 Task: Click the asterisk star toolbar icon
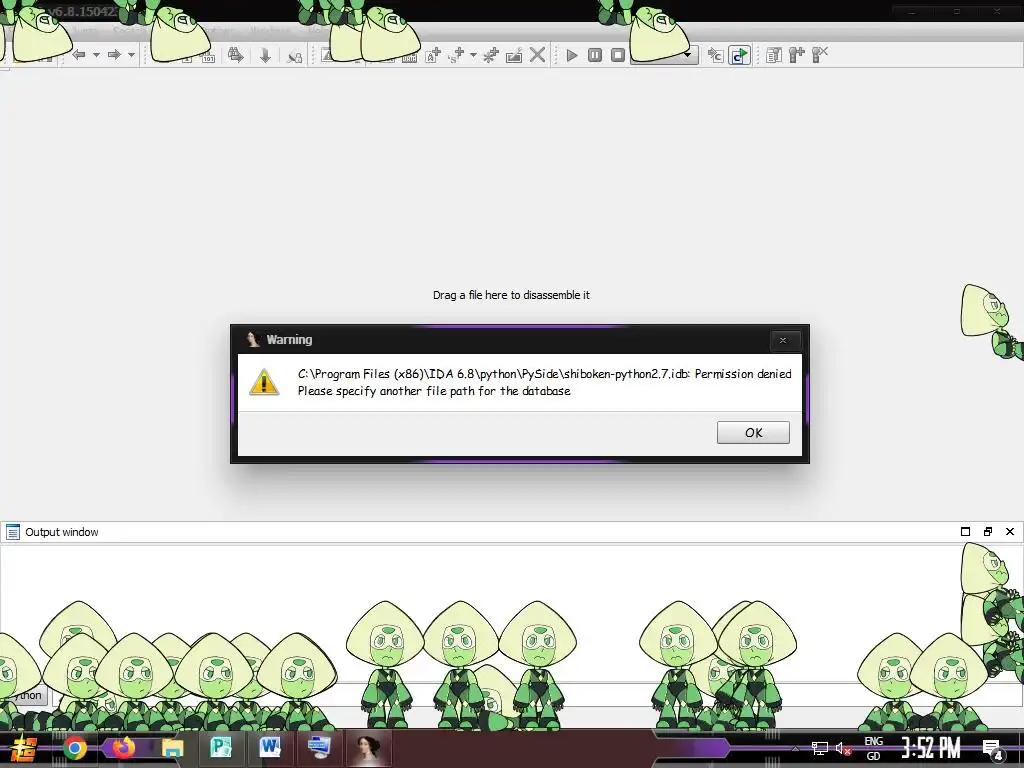490,56
